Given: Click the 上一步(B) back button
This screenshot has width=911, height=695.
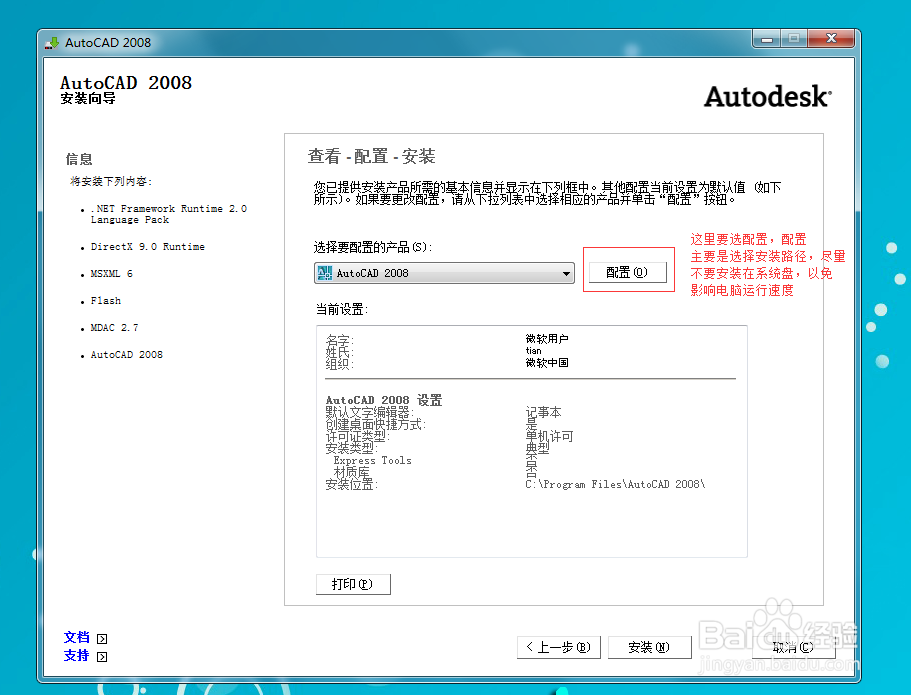Looking at the screenshot, I should tap(558, 647).
